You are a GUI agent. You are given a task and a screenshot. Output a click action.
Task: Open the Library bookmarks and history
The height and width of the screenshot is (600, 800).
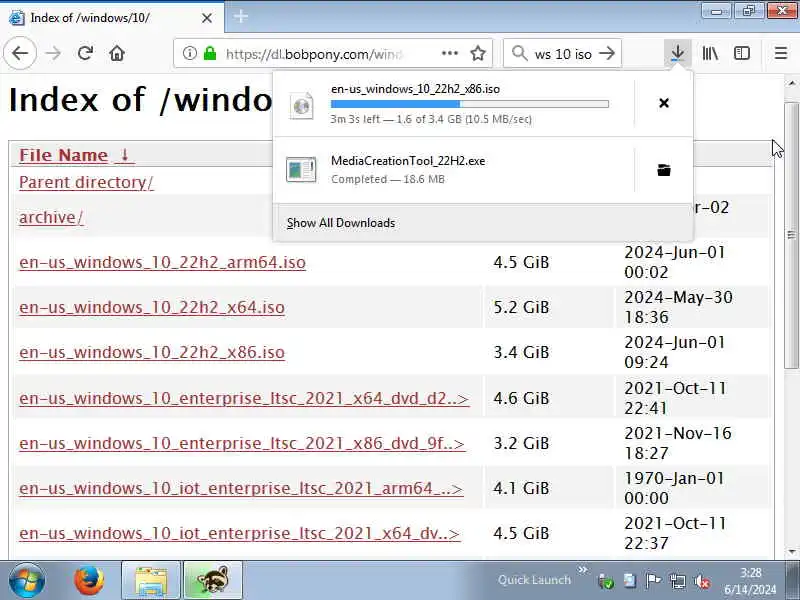710,53
